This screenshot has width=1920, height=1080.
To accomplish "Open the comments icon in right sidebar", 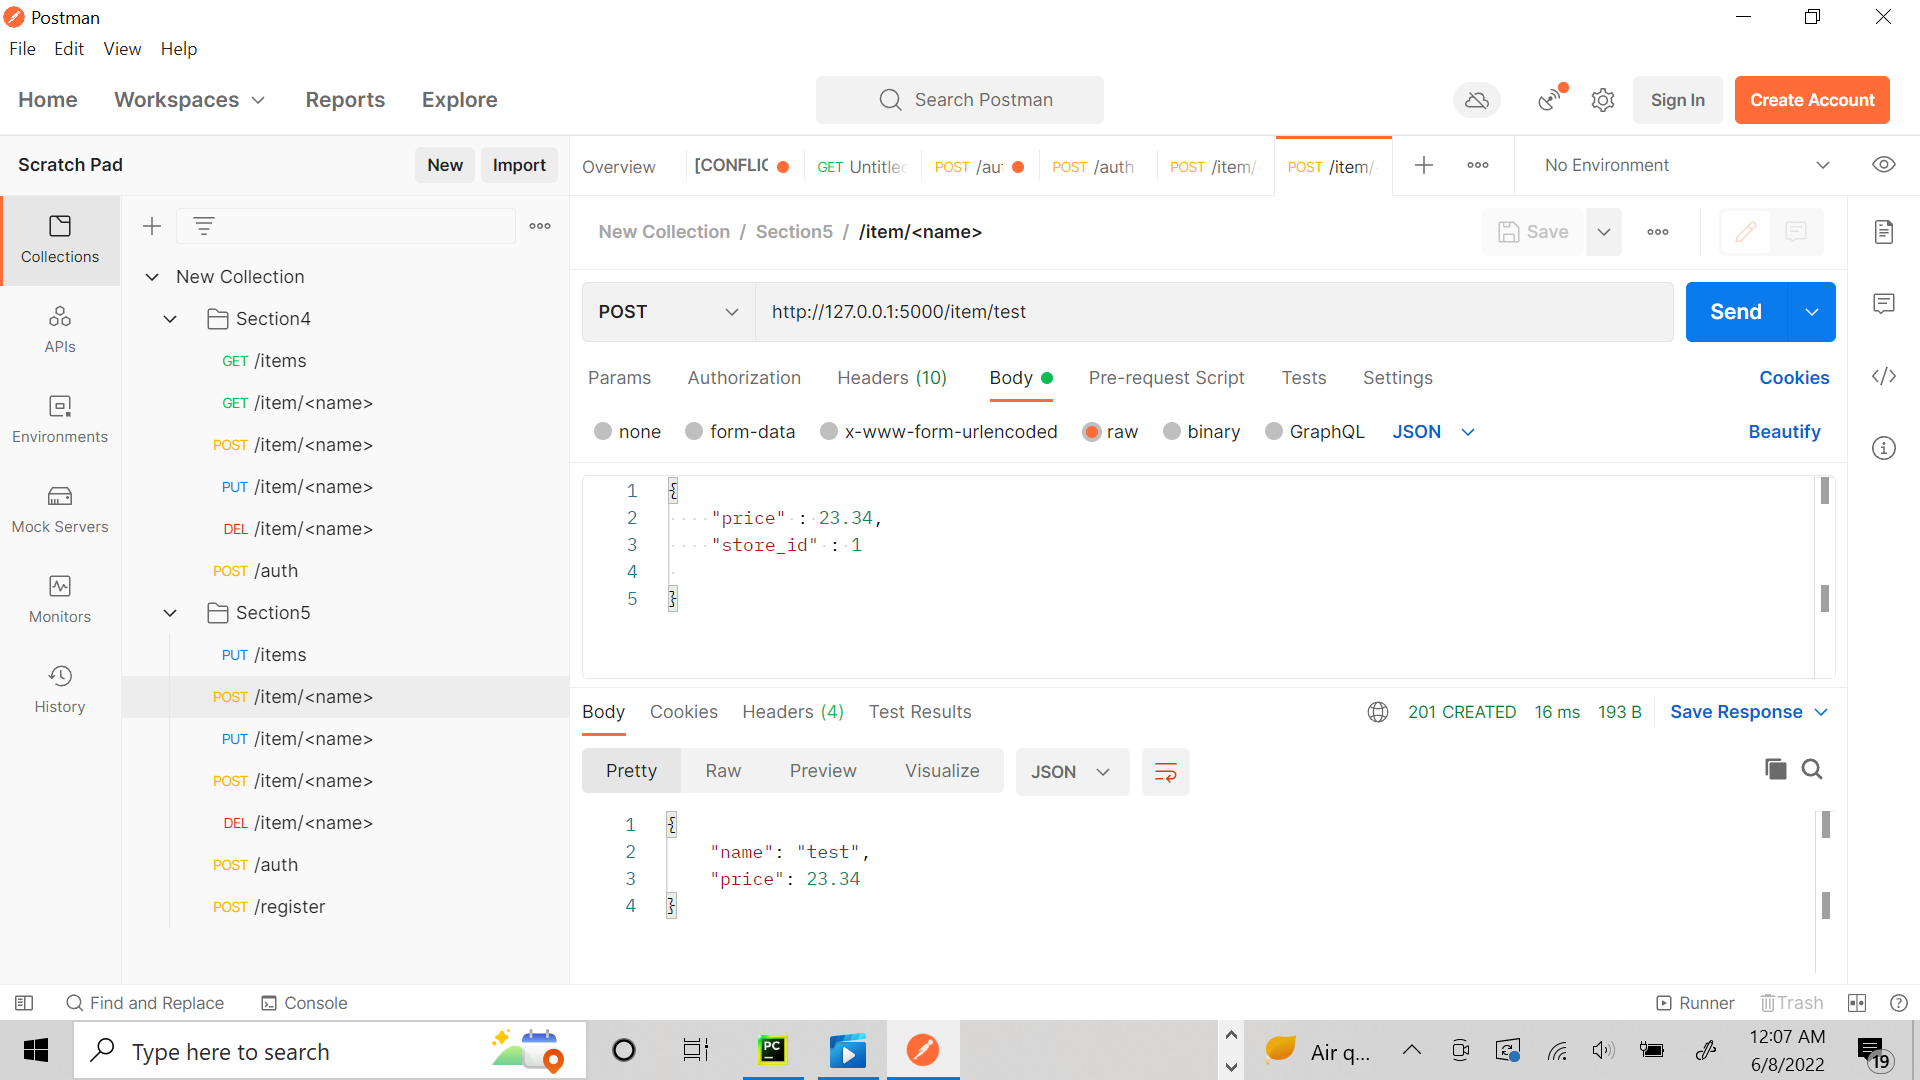I will pos(1884,304).
